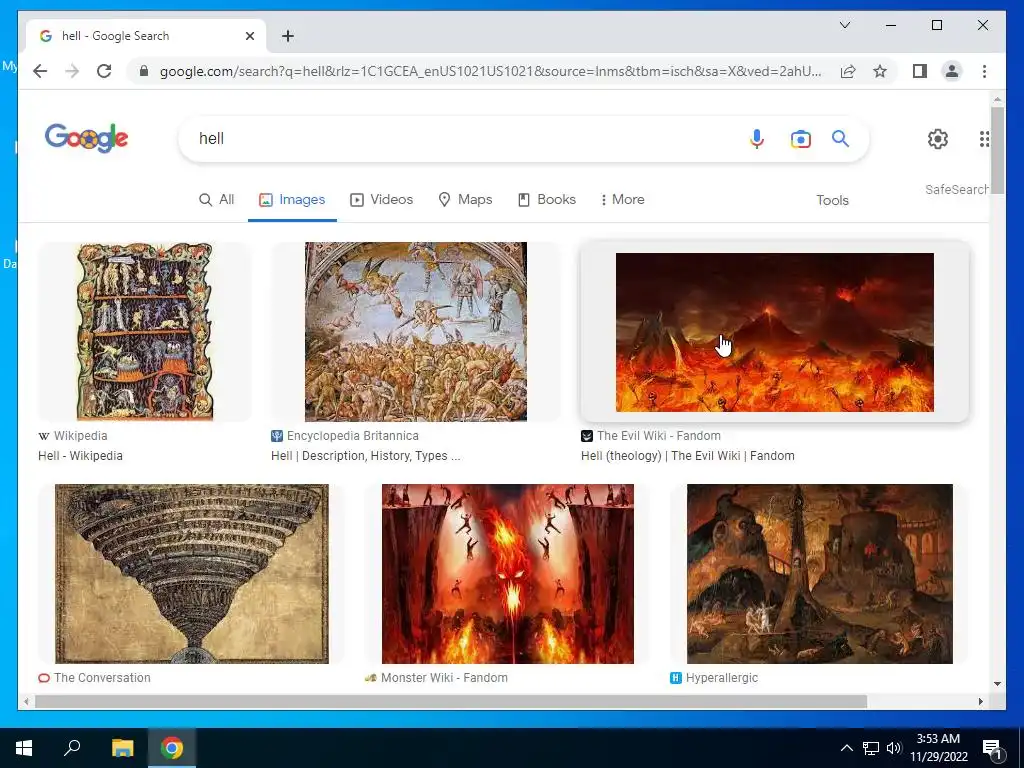The height and width of the screenshot is (768, 1024).
Task: Open the volume control in tray
Action: point(894,748)
